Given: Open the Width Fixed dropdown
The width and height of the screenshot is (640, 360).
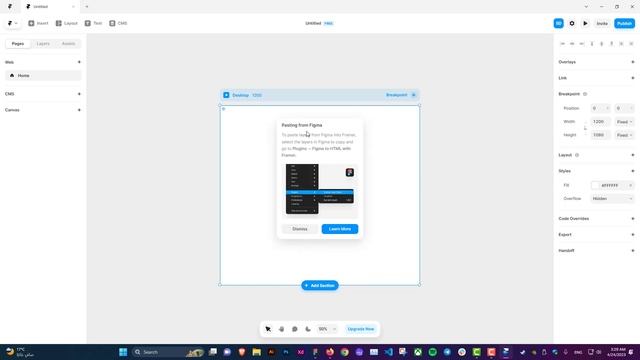Looking at the screenshot, I should [x=624, y=122].
